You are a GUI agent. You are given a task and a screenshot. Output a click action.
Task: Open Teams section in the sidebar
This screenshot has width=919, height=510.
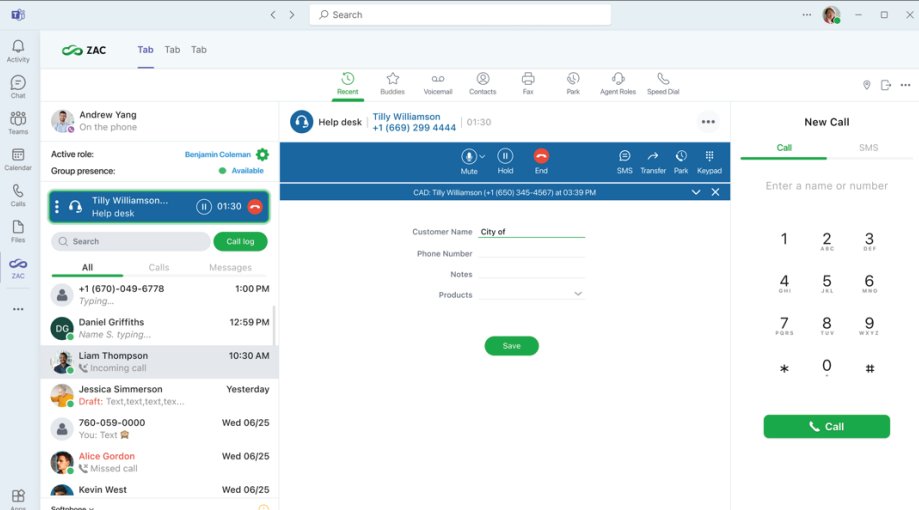click(x=18, y=123)
